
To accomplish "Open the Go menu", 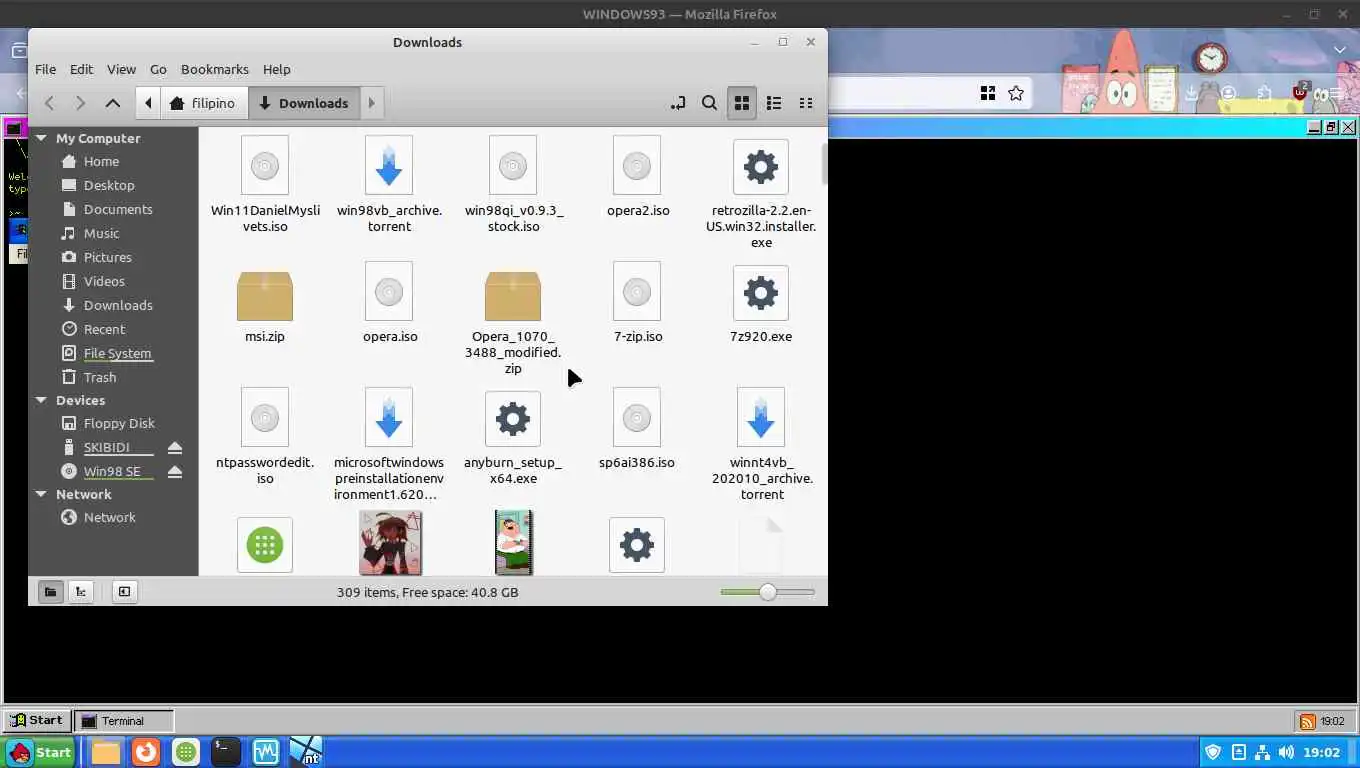I will pos(158,69).
